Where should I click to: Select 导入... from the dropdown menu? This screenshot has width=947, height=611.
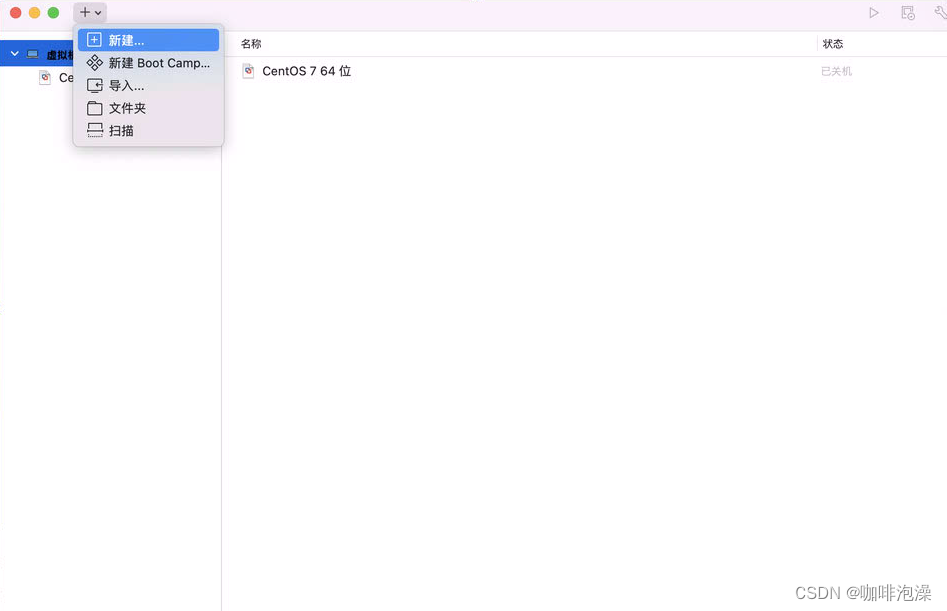coord(148,86)
